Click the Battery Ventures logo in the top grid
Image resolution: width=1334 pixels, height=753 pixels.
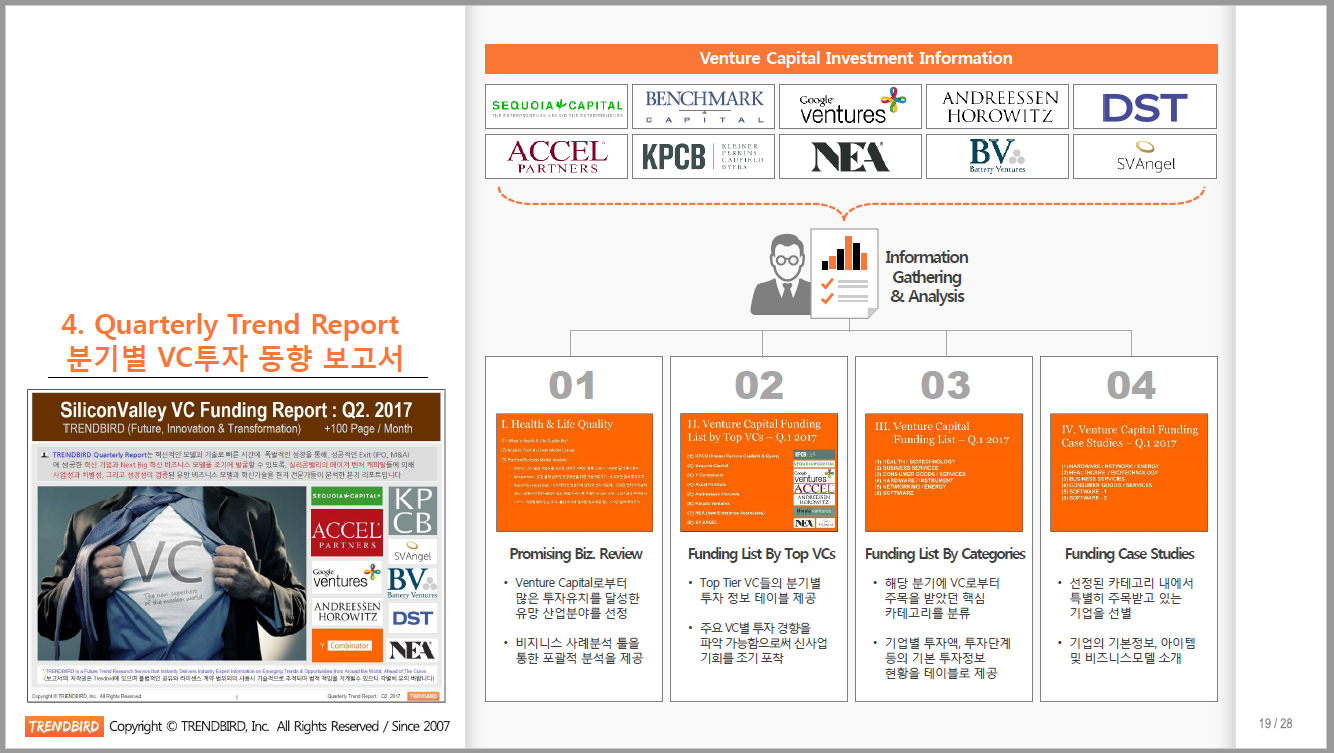(x=998, y=156)
